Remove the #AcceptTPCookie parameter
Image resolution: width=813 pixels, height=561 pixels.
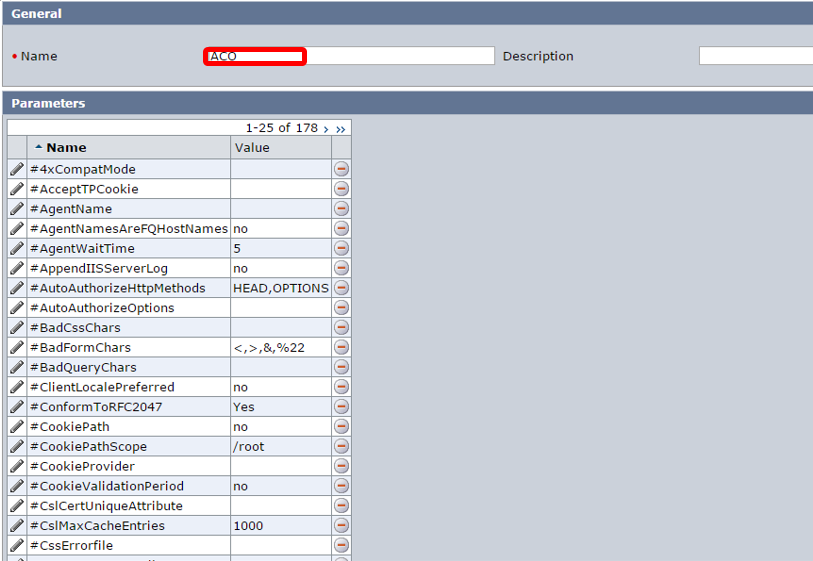pos(341,189)
